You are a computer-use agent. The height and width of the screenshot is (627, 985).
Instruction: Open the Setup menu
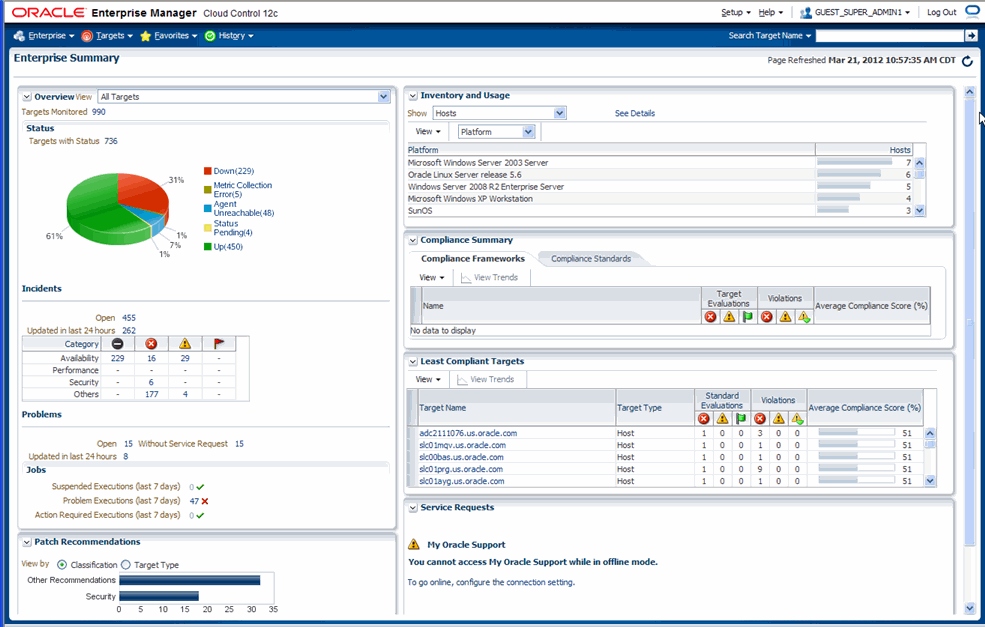point(736,13)
